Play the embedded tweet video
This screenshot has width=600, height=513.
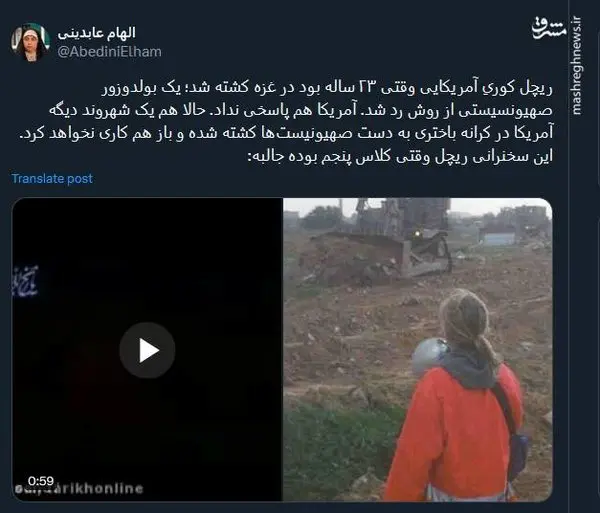pyautogui.click(x=147, y=350)
